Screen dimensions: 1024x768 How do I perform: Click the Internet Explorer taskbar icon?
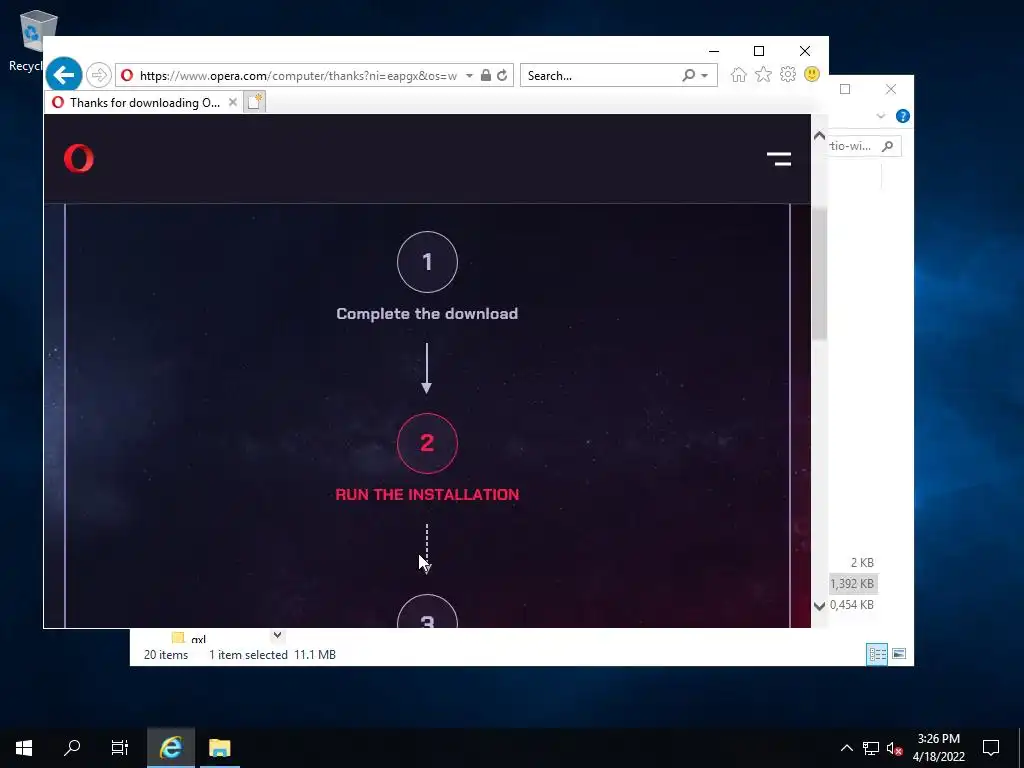pyautogui.click(x=171, y=748)
